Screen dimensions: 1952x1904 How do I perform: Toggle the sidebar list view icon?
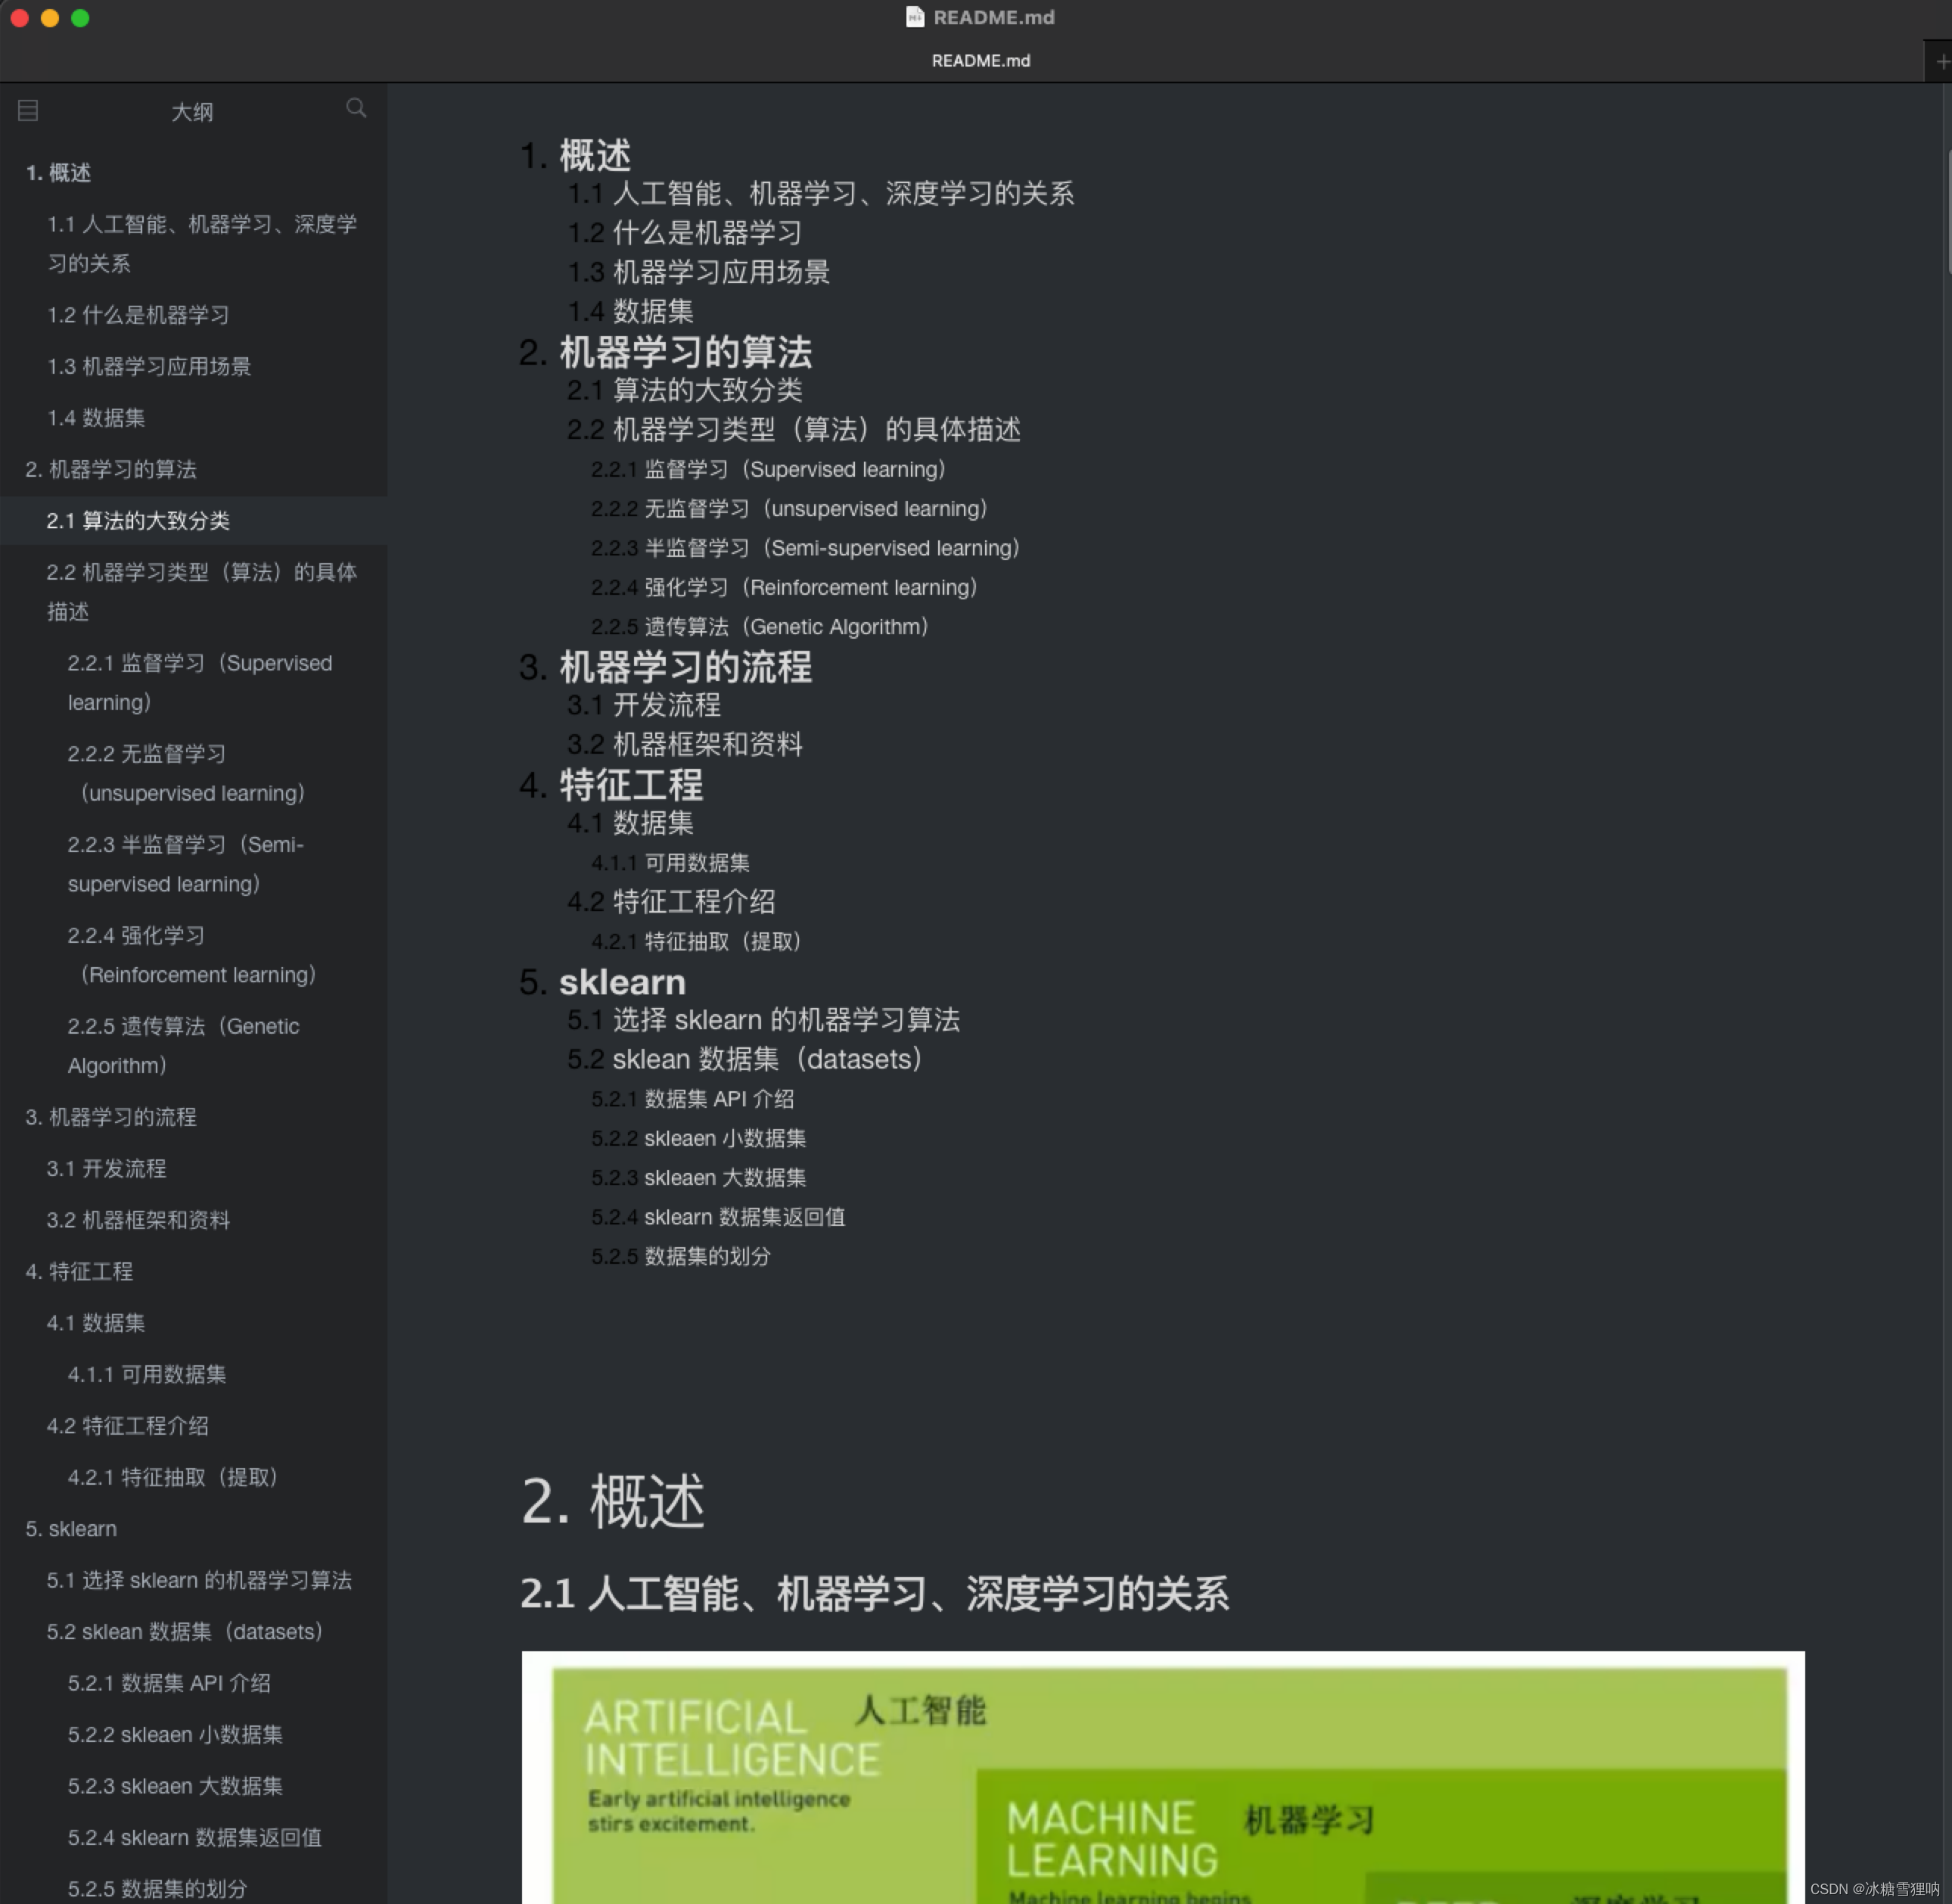coord(28,111)
